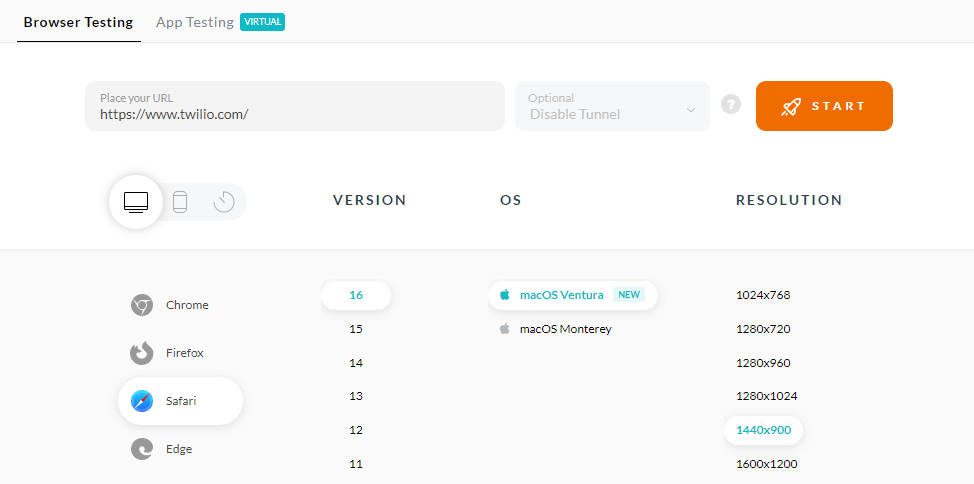This screenshot has height=484, width=974.
Task: Click the VIRTUAL badge
Action: pos(262,22)
